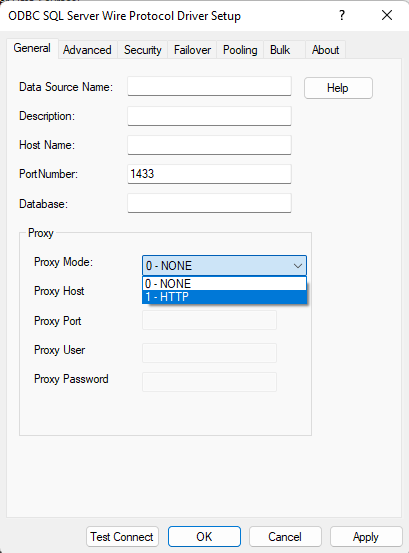
Task: Focus the Description input field
Action: (x=209, y=116)
